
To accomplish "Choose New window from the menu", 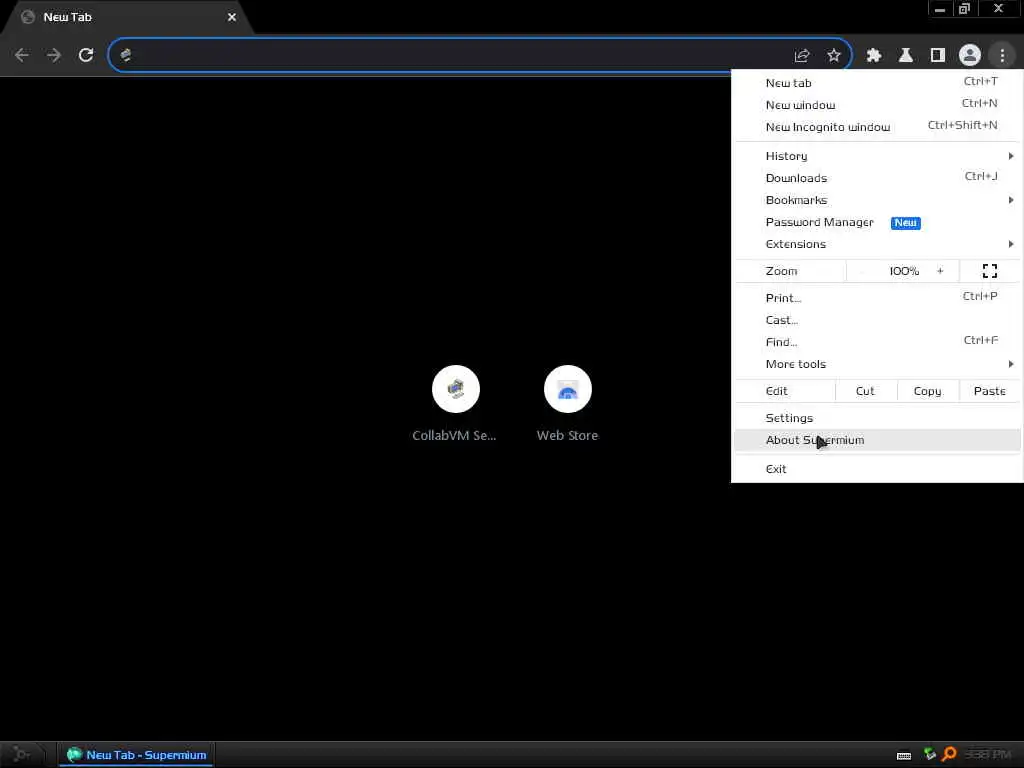I will click(x=877, y=104).
